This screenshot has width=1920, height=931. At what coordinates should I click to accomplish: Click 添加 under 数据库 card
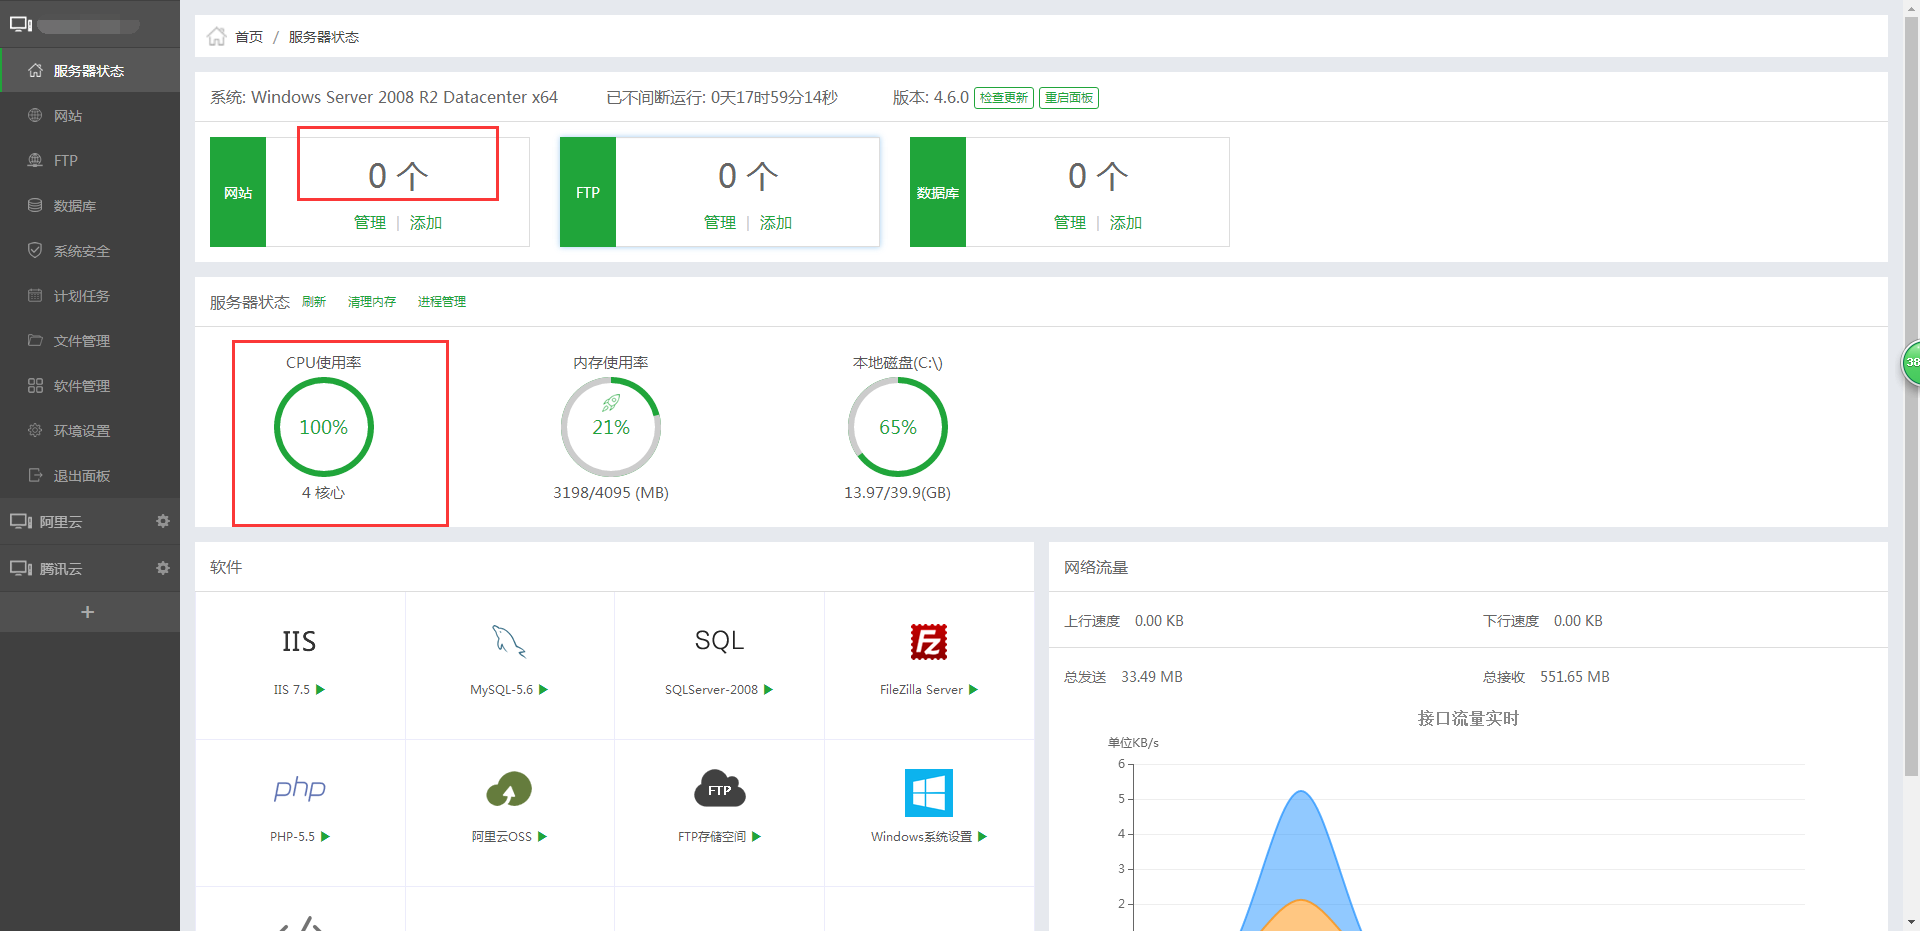pos(1126,223)
